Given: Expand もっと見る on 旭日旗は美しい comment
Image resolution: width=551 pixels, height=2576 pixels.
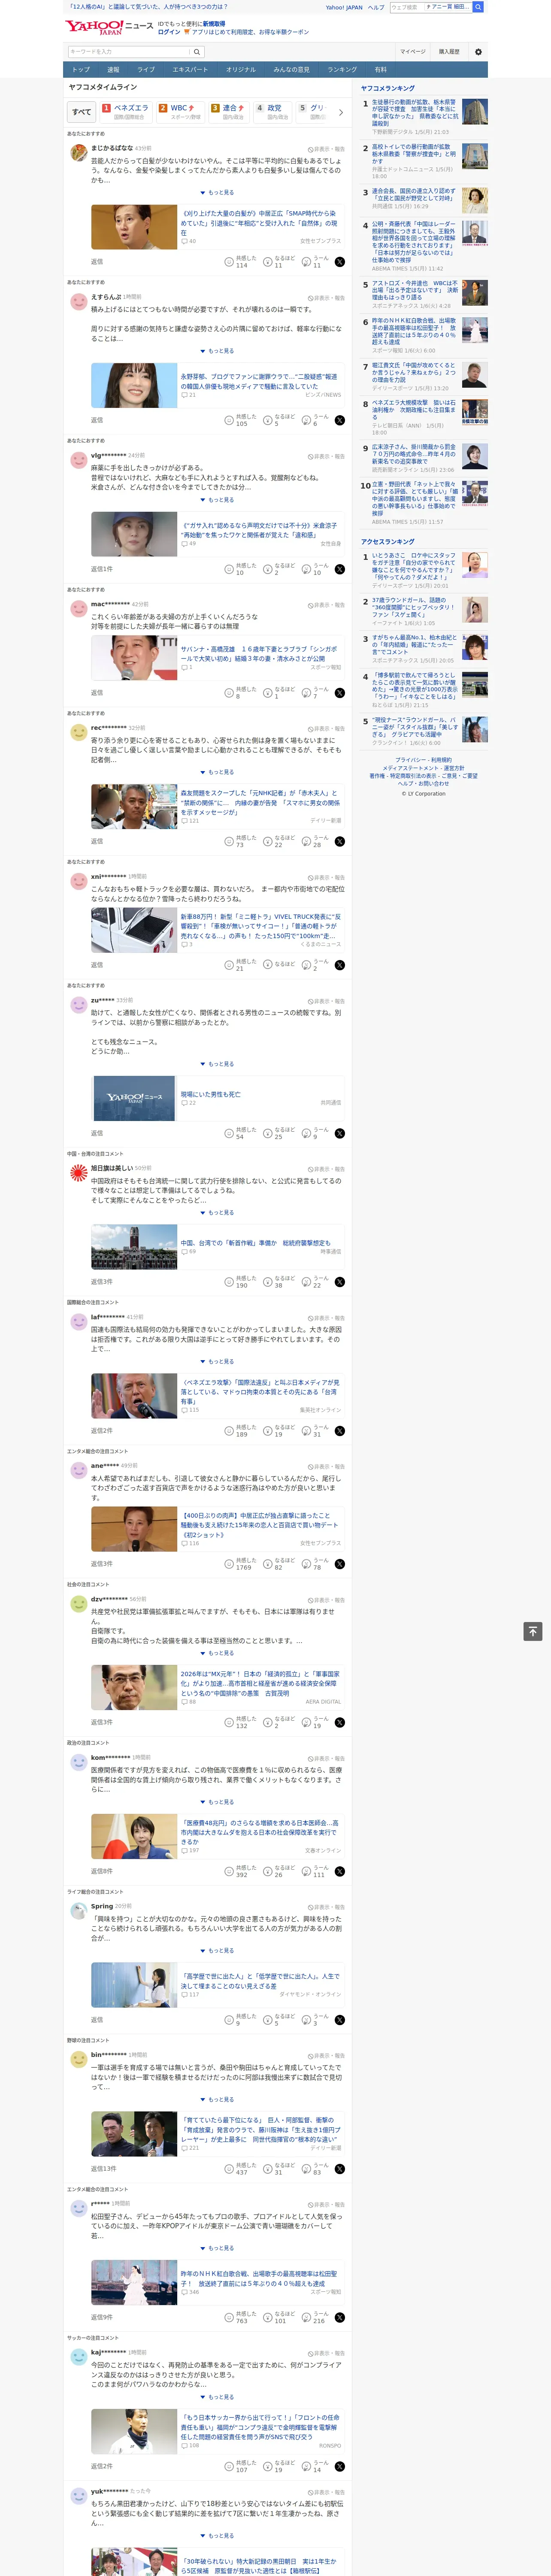Looking at the screenshot, I should click(x=217, y=1213).
